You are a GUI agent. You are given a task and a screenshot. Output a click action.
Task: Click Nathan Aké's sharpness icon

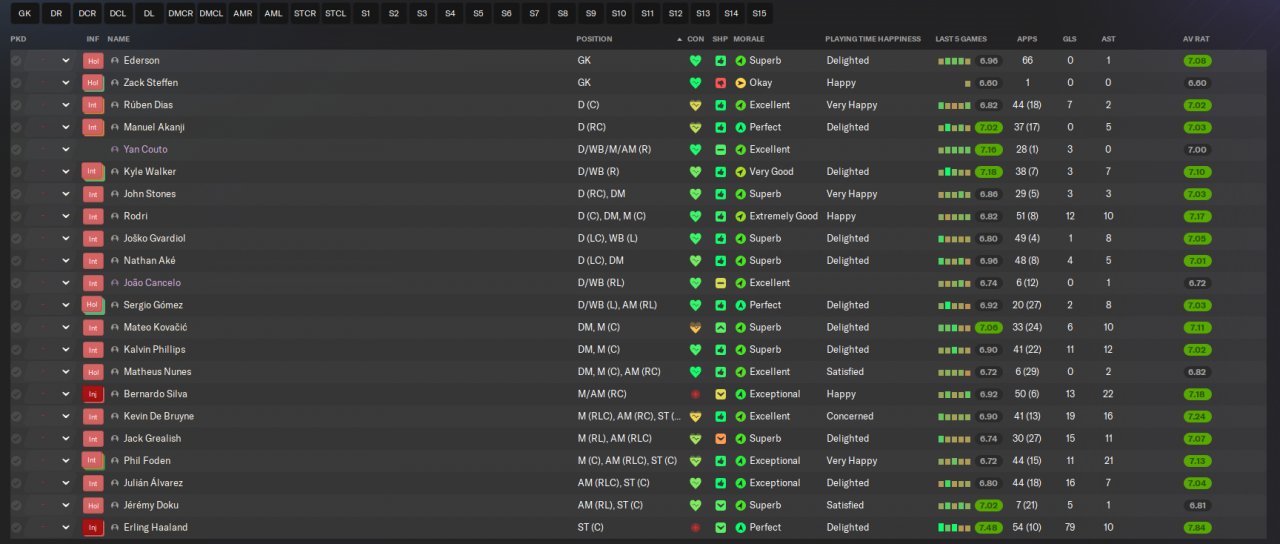(x=720, y=261)
